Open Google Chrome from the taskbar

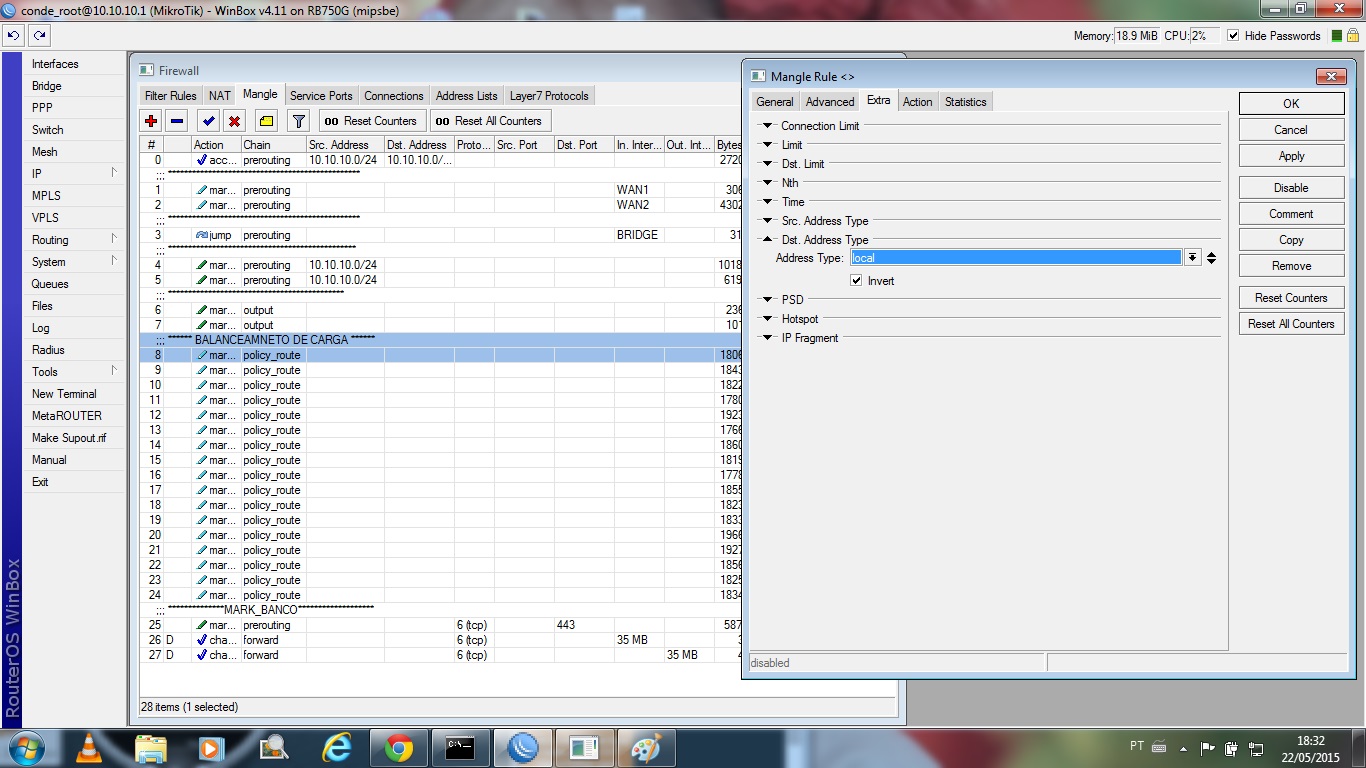399,748
